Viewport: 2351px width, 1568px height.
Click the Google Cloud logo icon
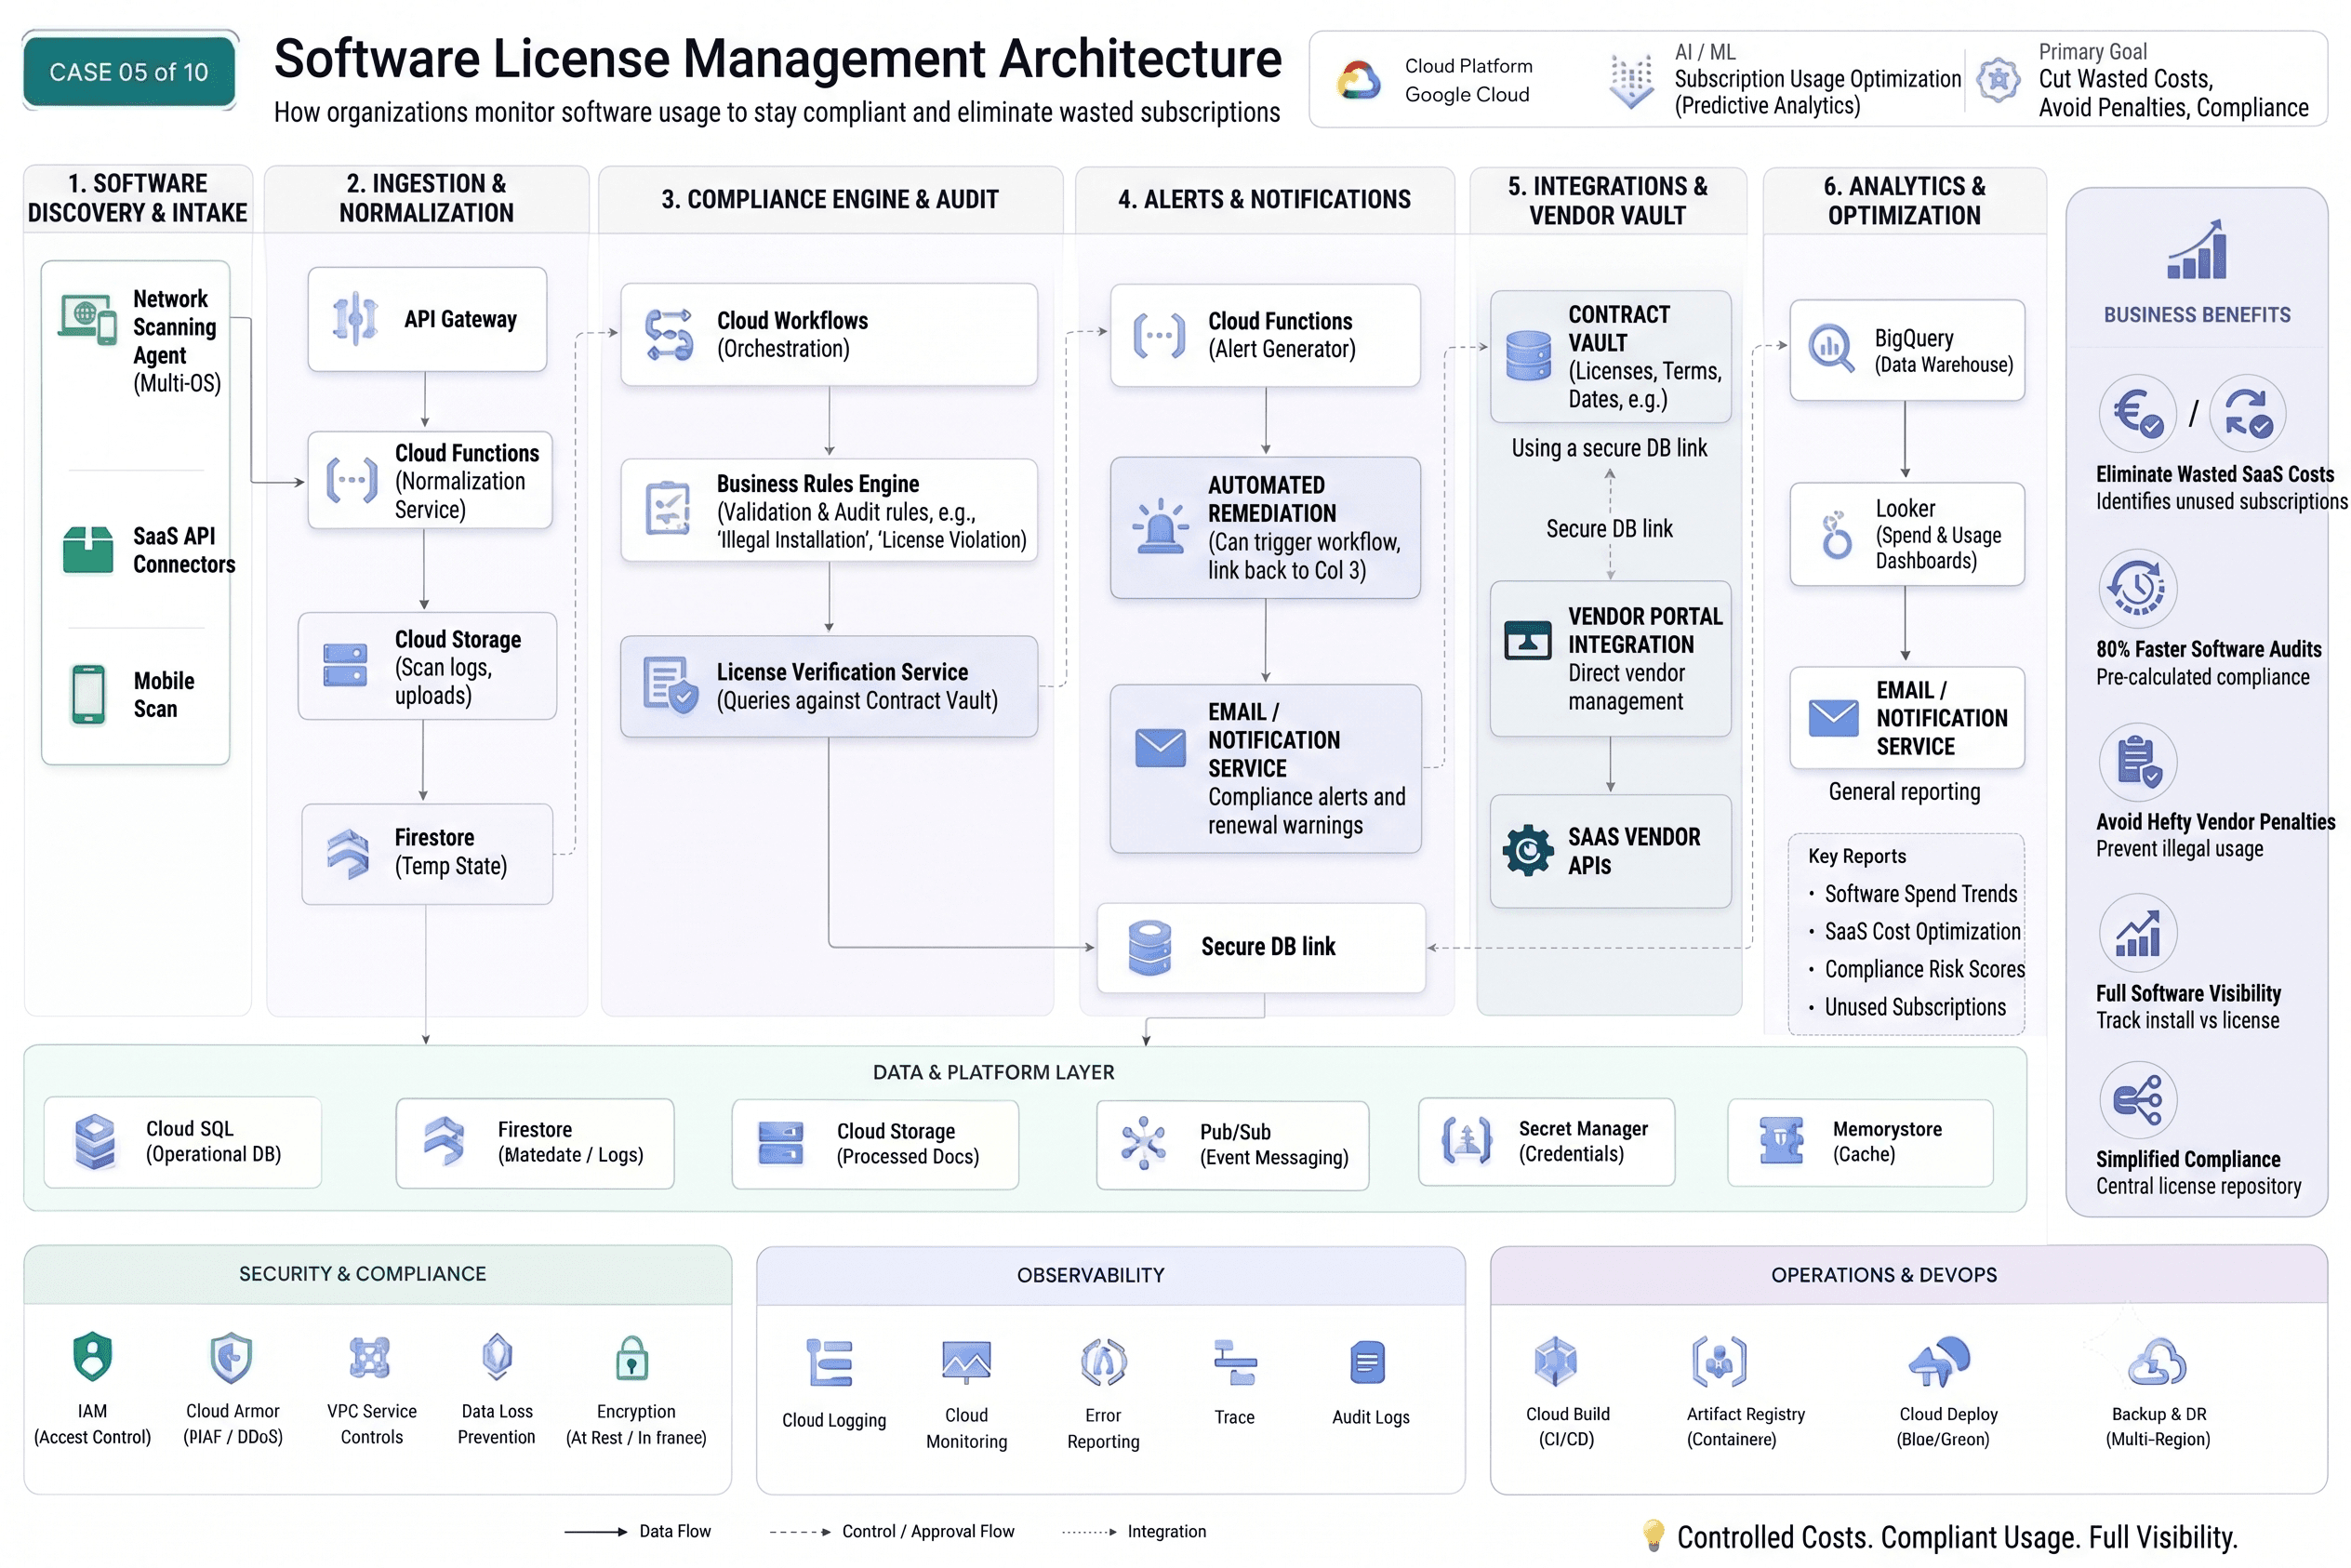(1359, 80)
